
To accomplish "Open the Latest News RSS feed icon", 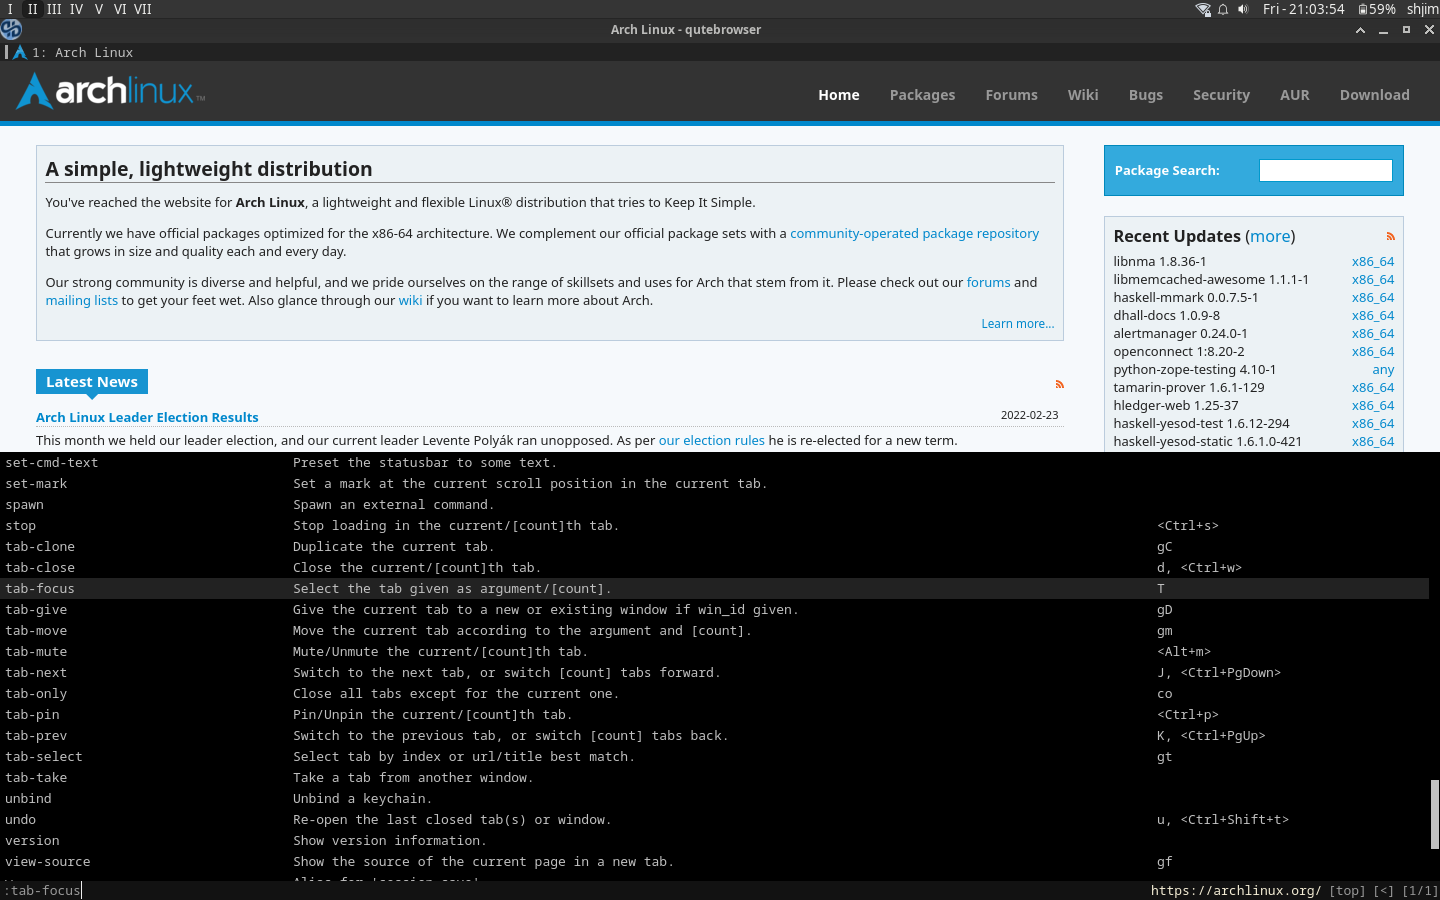I will [1060, 384].
